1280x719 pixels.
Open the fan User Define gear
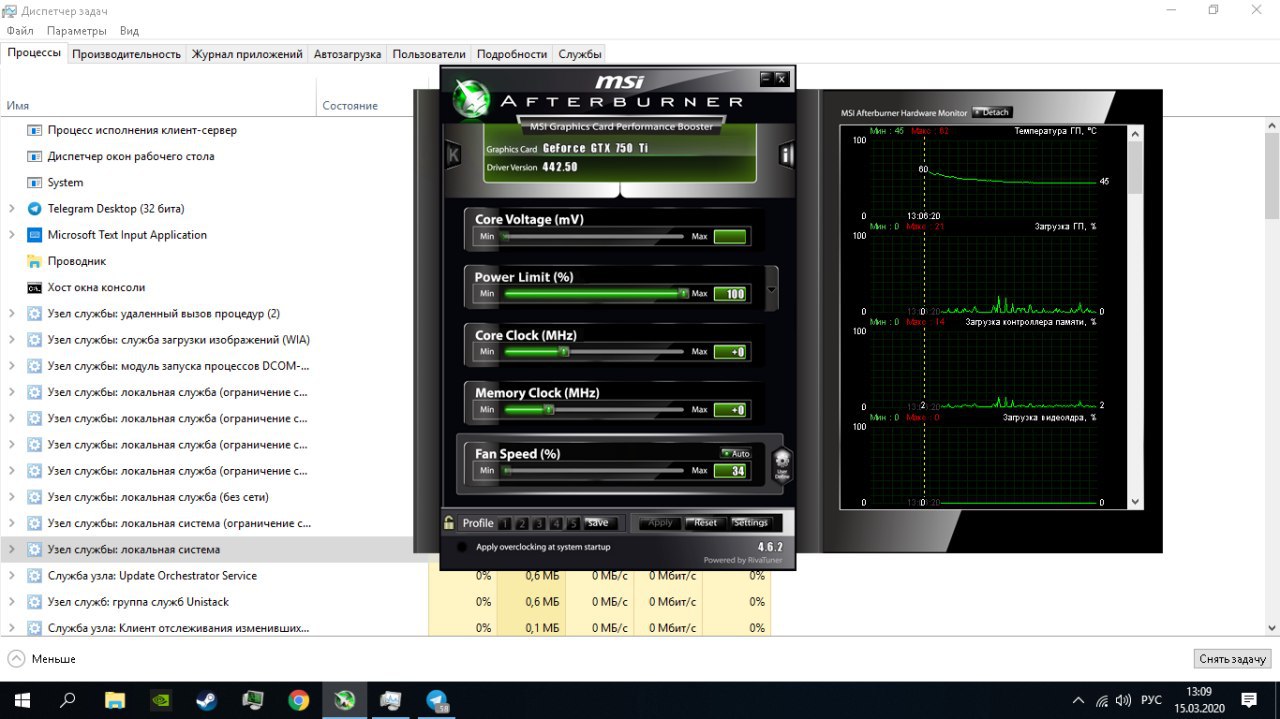pos(782,465)
